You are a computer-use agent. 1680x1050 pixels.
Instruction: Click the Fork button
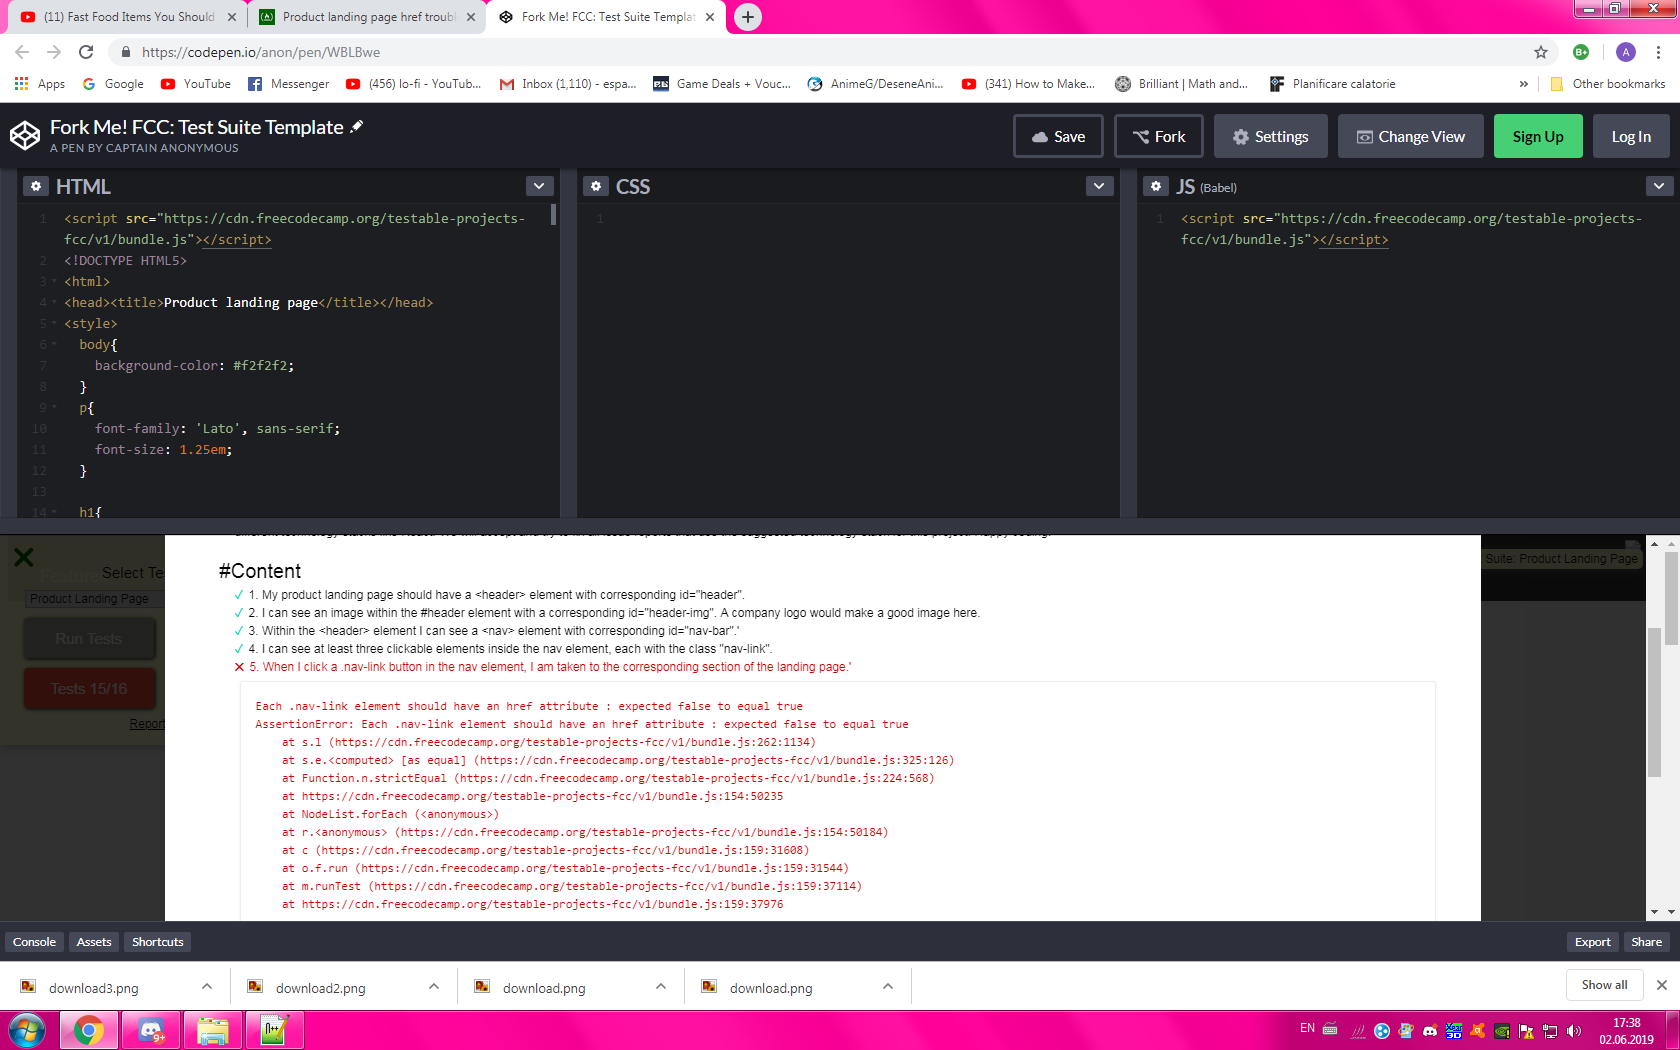(x=1158, y=136)
